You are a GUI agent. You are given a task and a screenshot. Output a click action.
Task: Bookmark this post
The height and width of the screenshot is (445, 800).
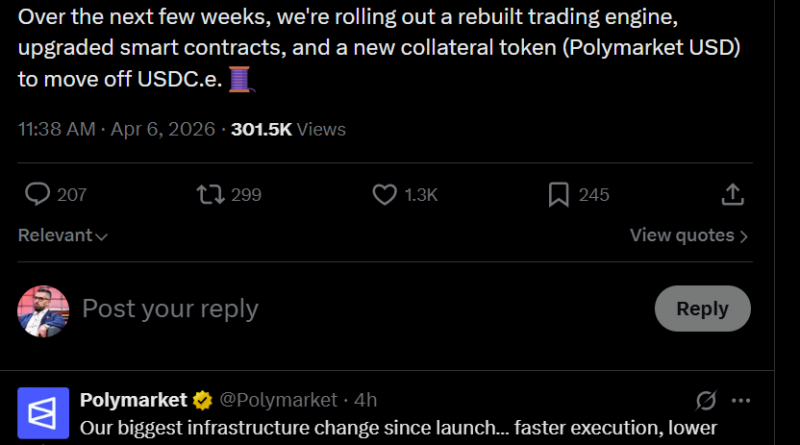[x=558, y=194]
